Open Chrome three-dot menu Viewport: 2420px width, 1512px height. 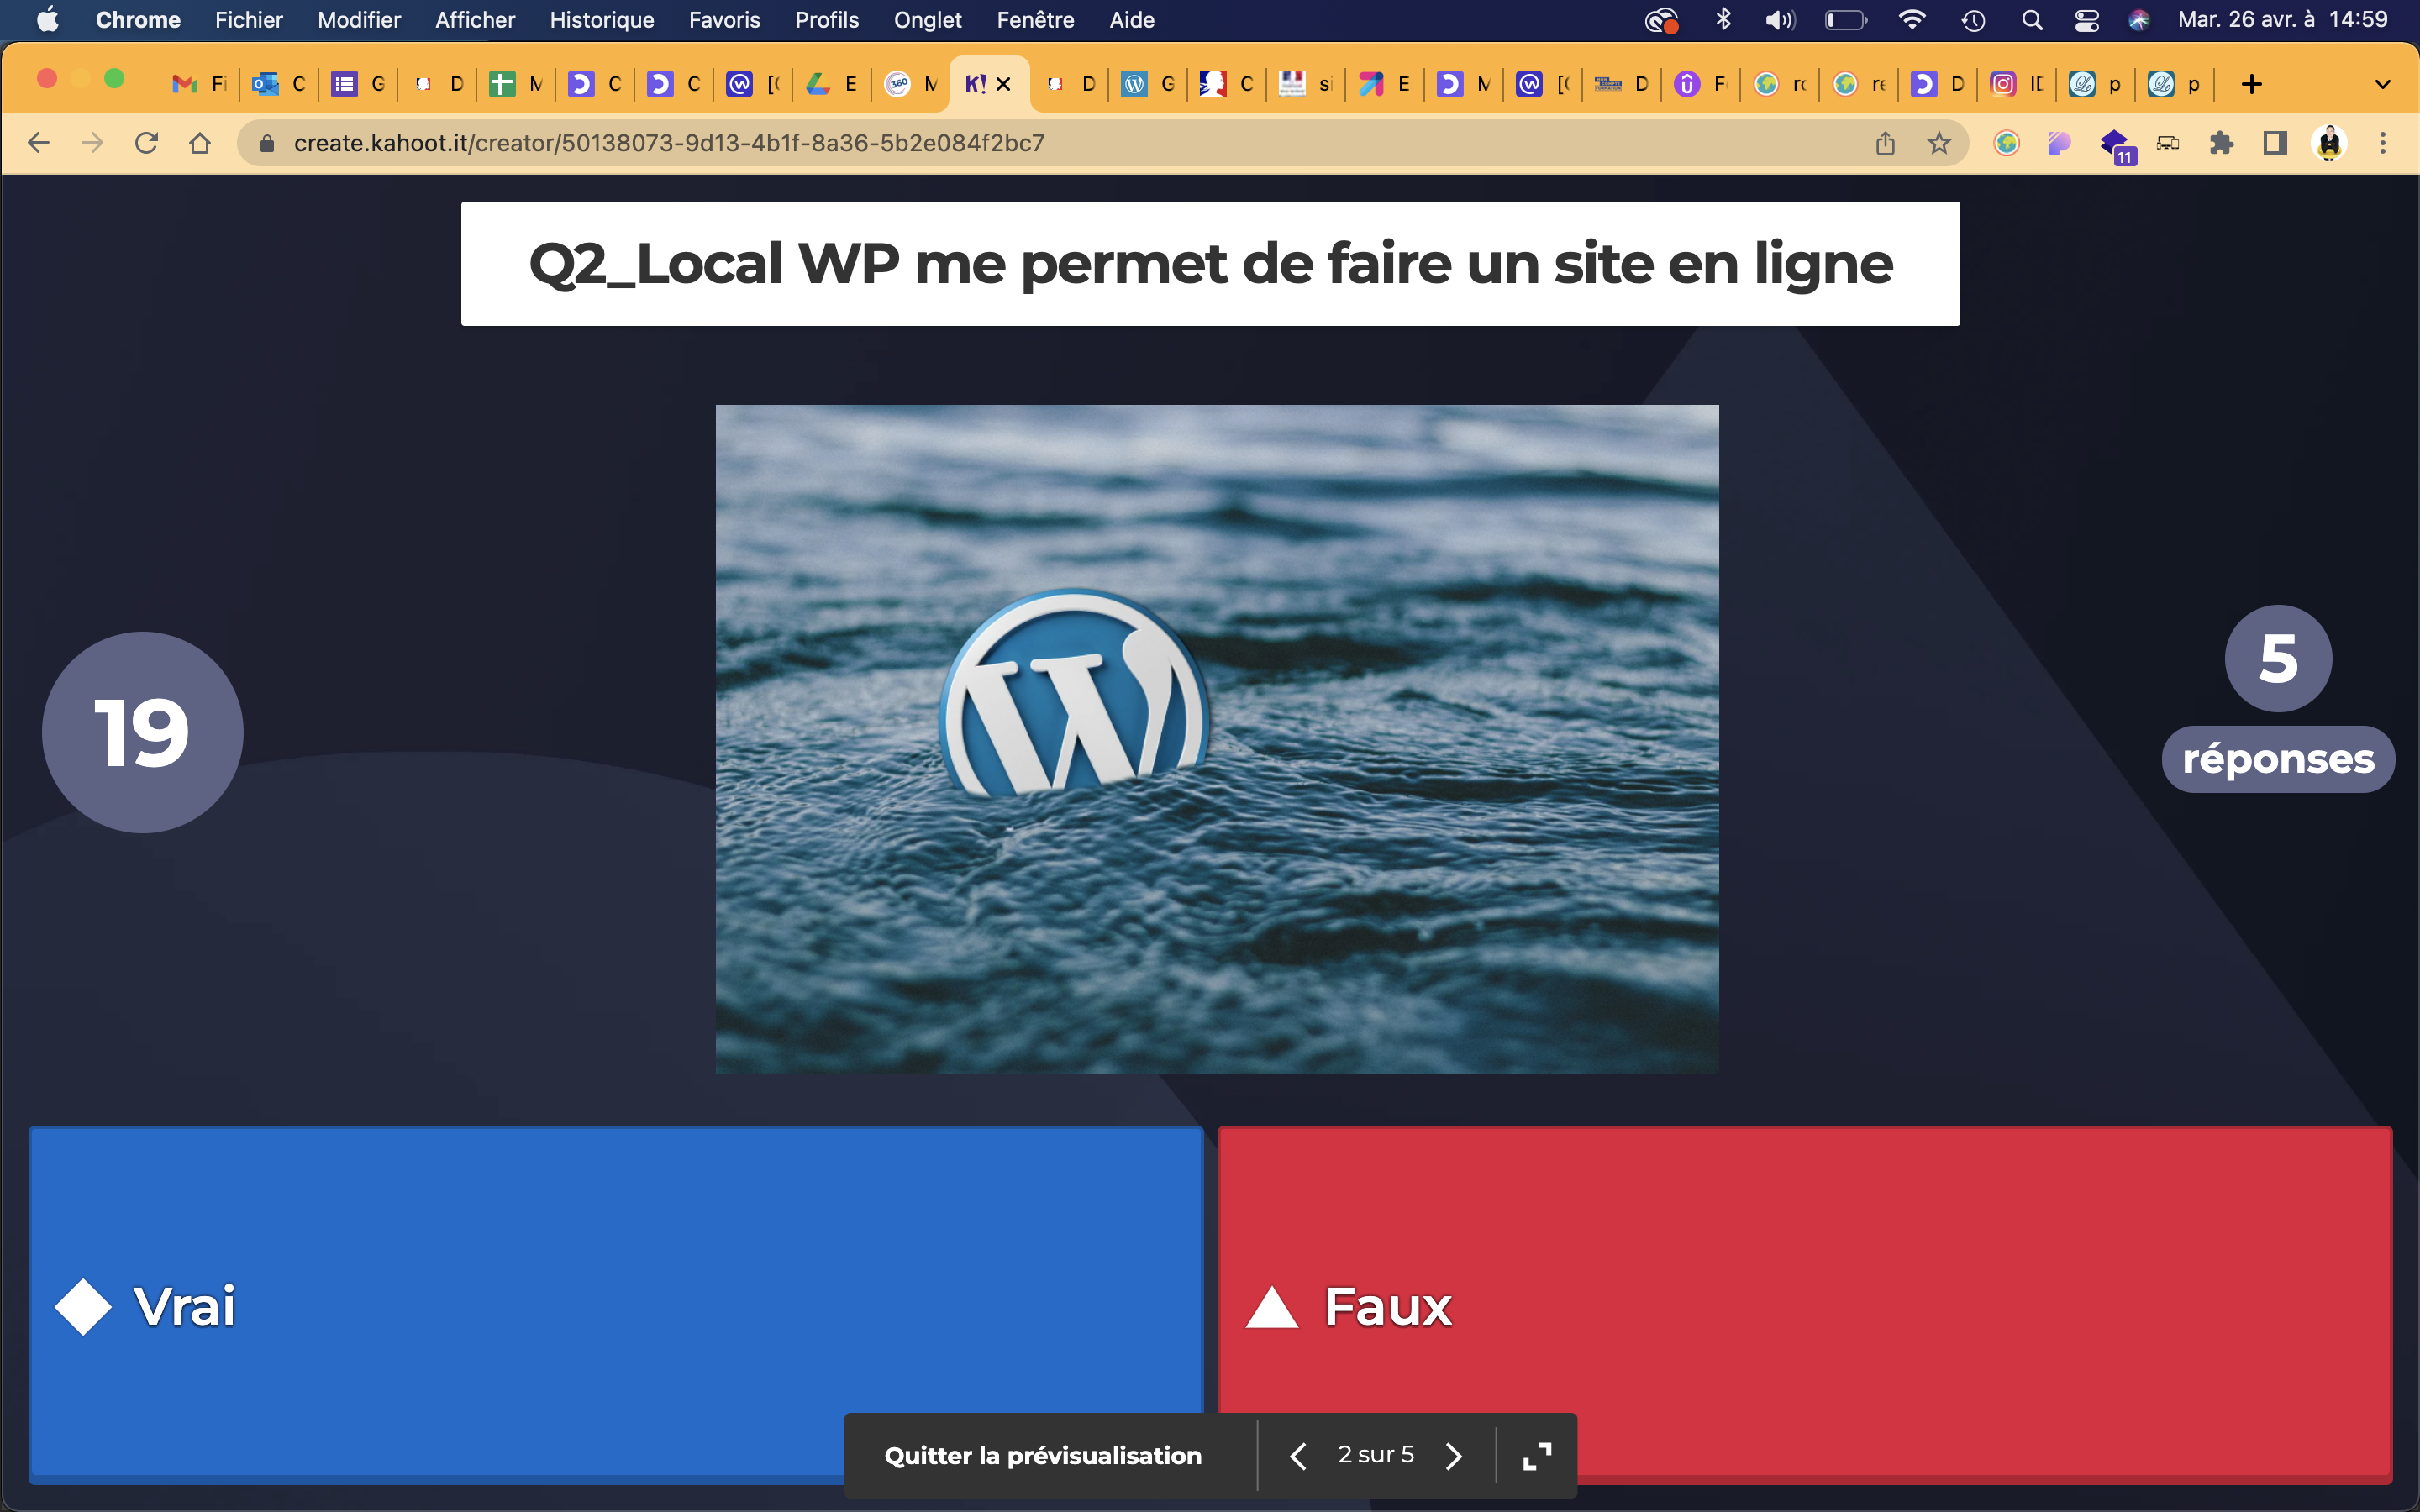click(2383, 143)
